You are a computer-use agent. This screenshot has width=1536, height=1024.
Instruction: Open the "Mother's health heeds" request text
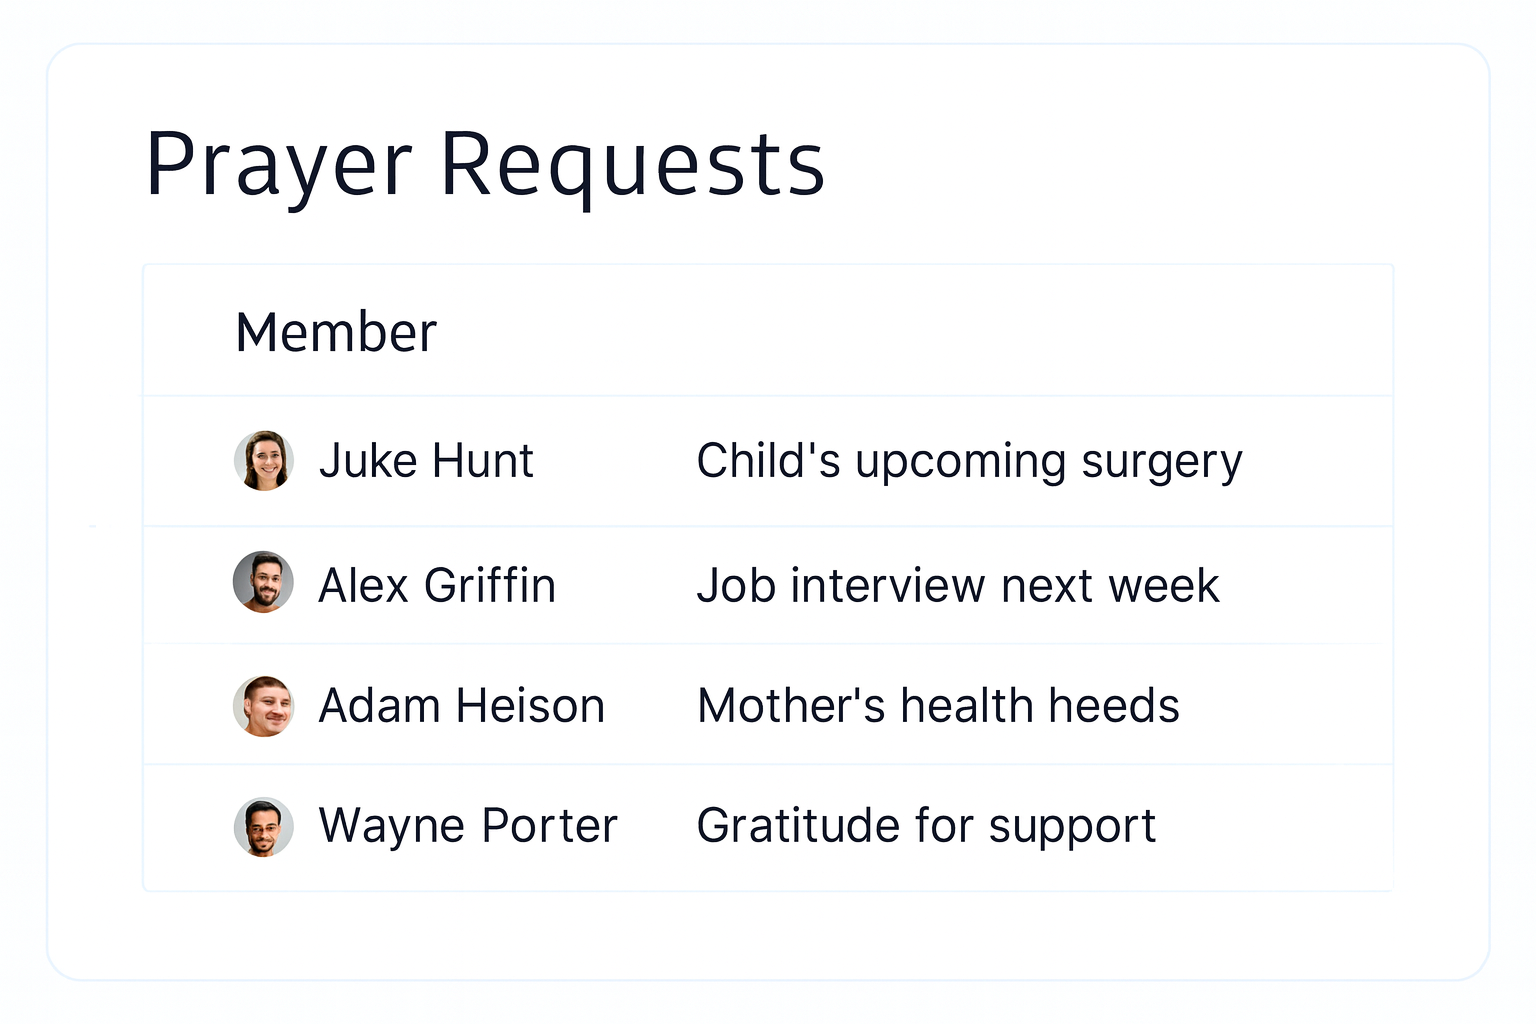938,706
